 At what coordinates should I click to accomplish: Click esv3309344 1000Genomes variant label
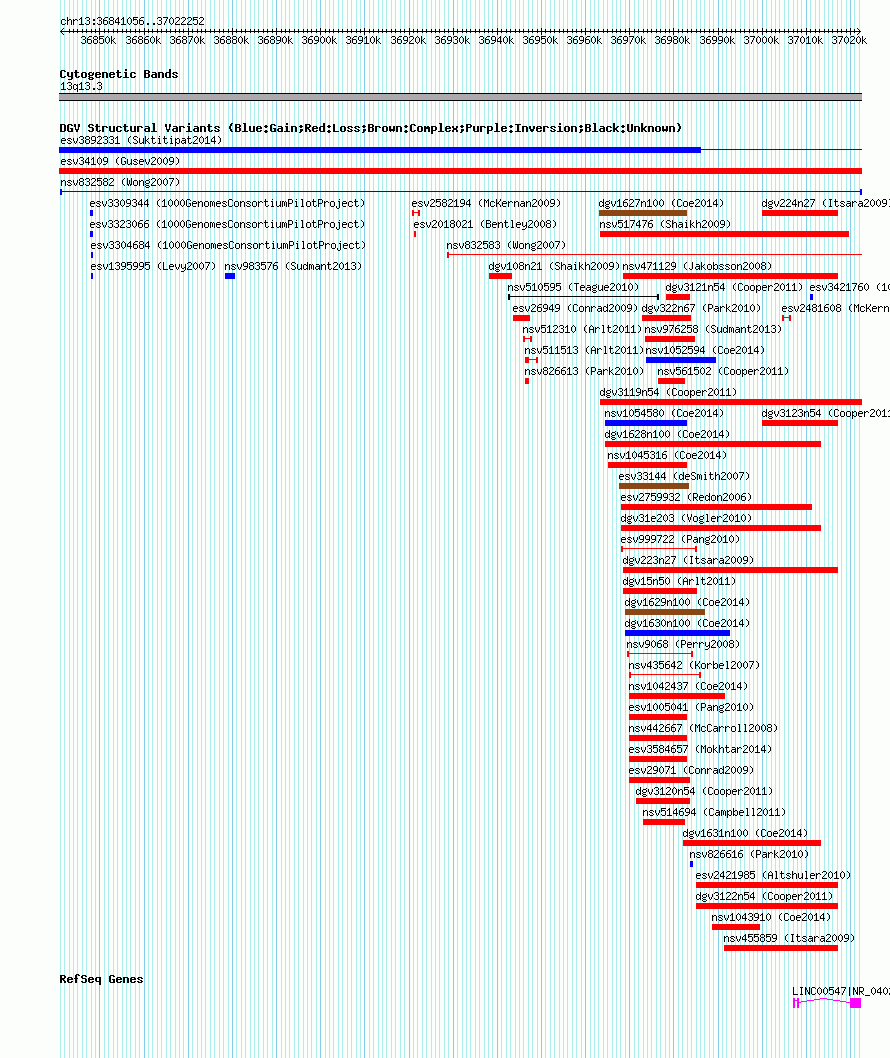click(x=227, y=203)
